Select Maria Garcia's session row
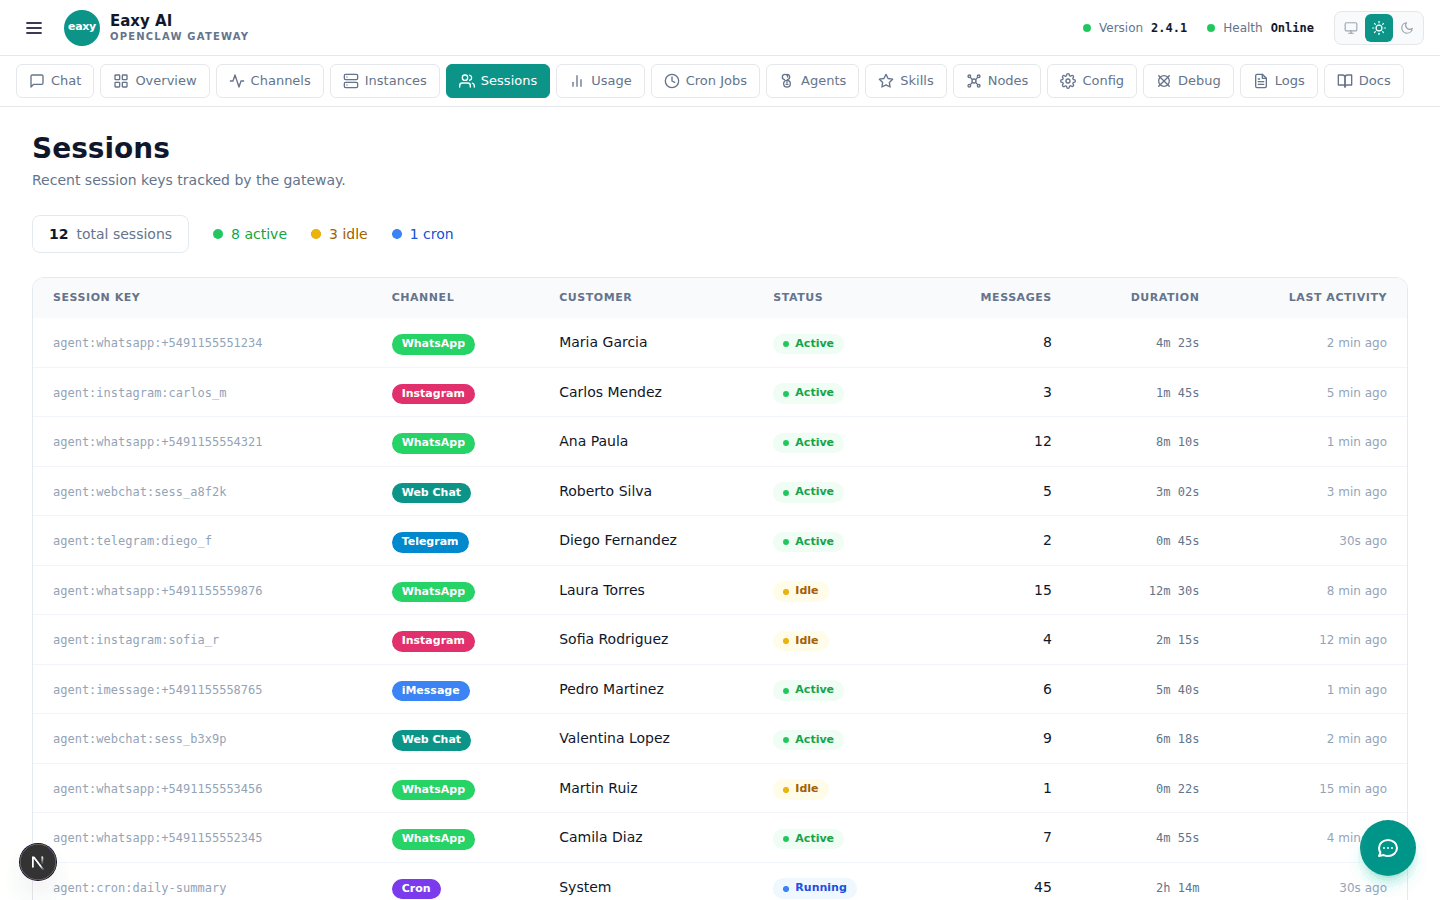Image resolution: width=1440 pixels, height=900 pixels. (x=603, y=342)
